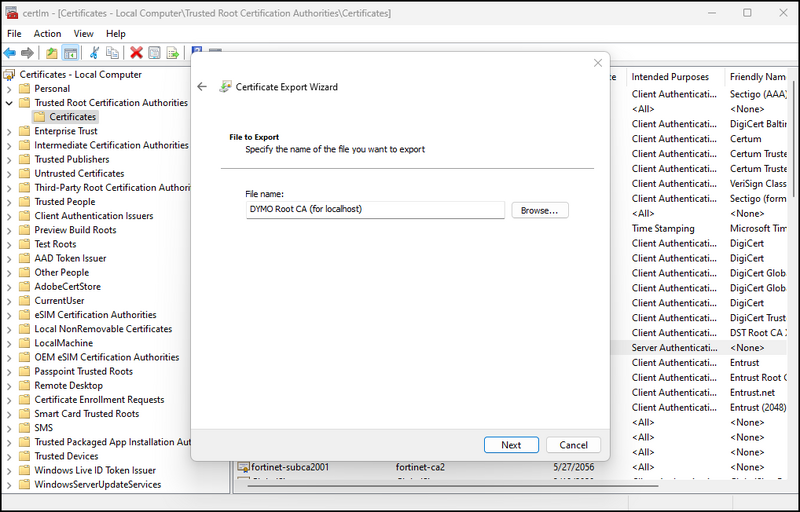
Task: Open the File menu
Action: 14,33
